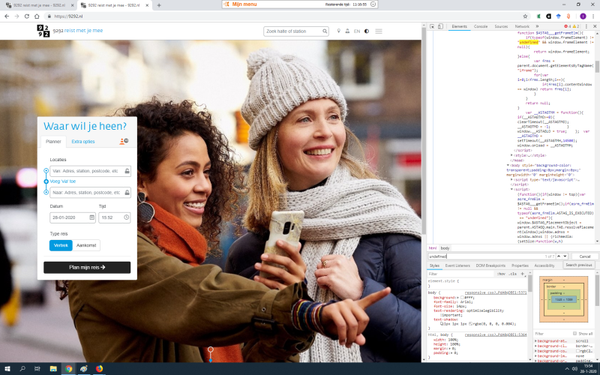Click the Styles Filter input

point(461,274)
